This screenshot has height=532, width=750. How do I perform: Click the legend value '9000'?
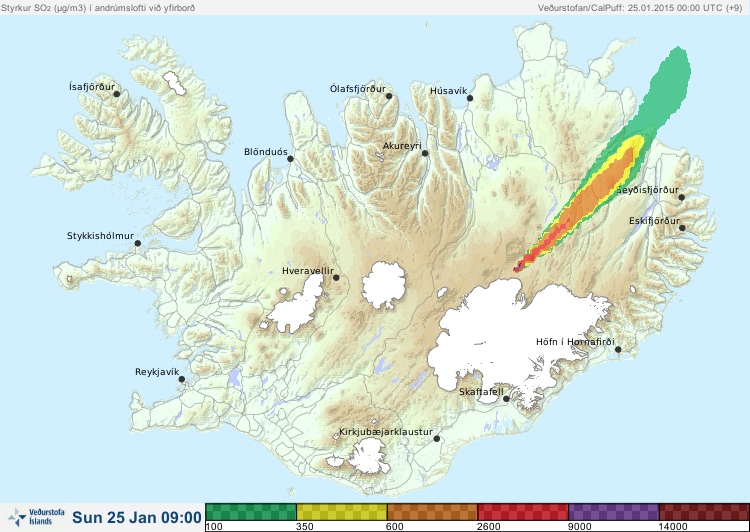[x=580, y=527]
